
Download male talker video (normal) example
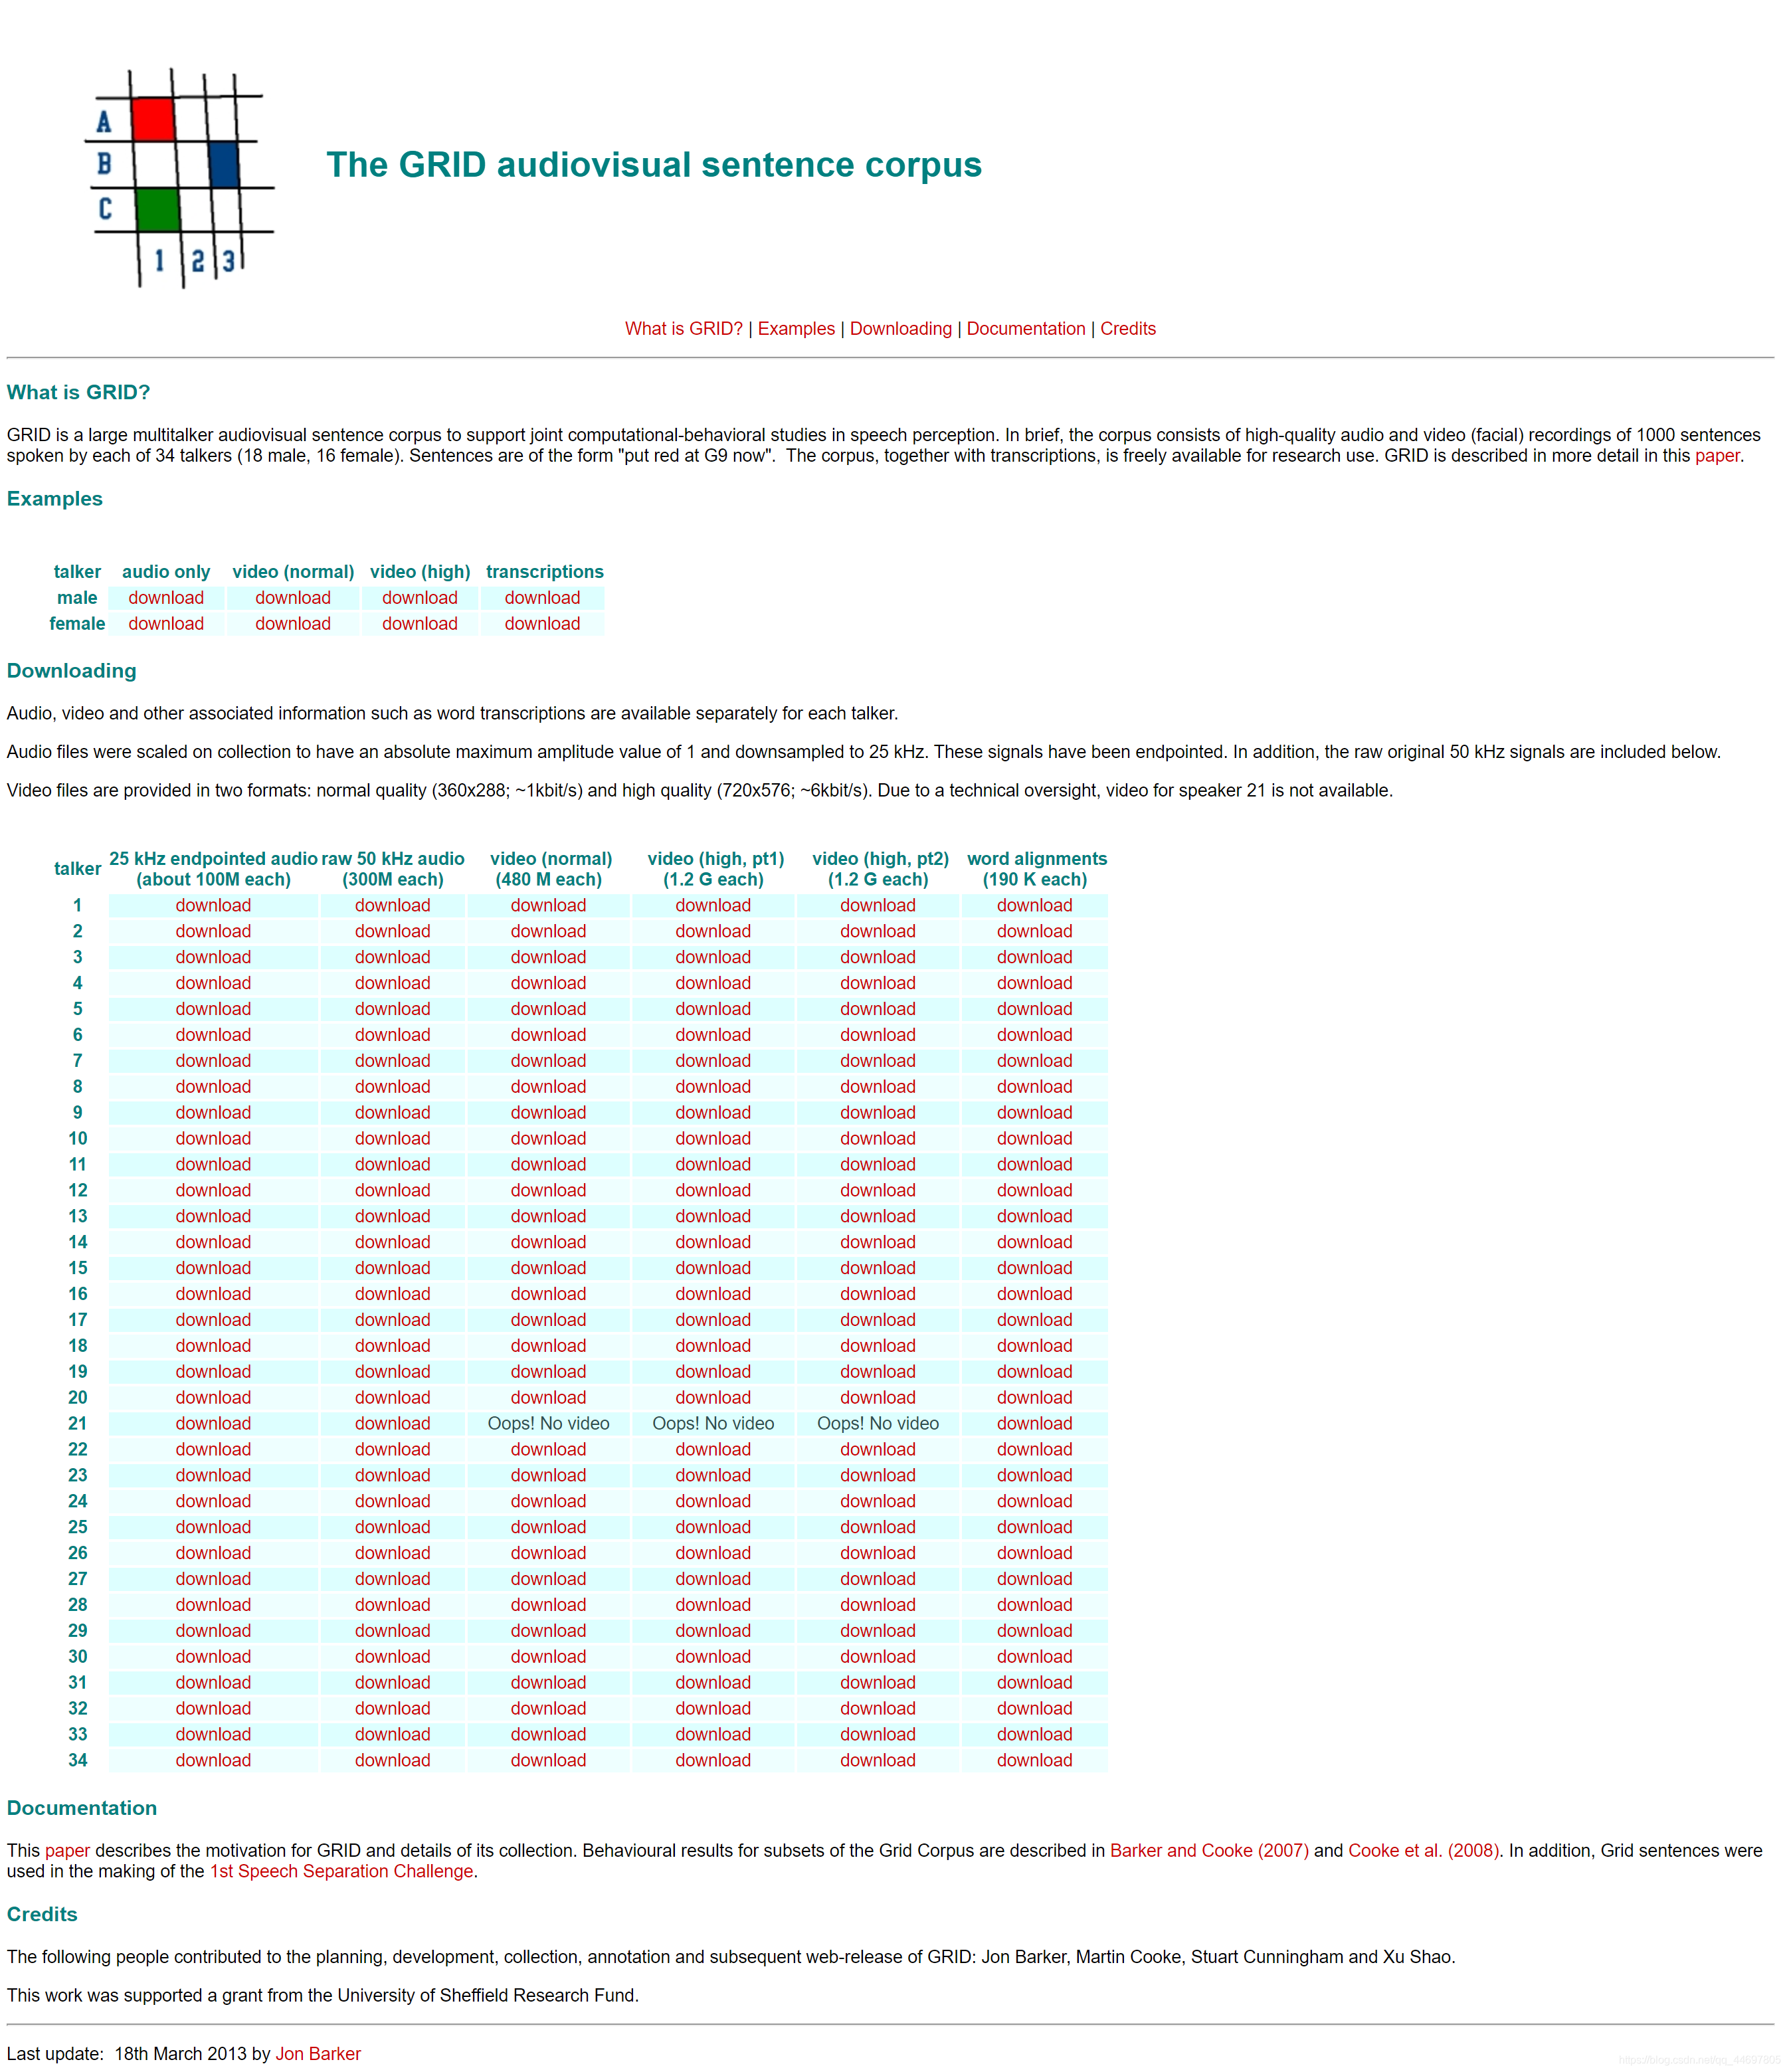293,598
